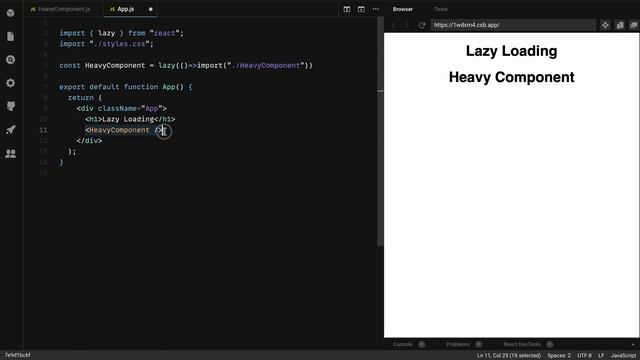The image size is (640, 360).
Task: Open preview in new window icon
Action: click(x=633, y=25)
